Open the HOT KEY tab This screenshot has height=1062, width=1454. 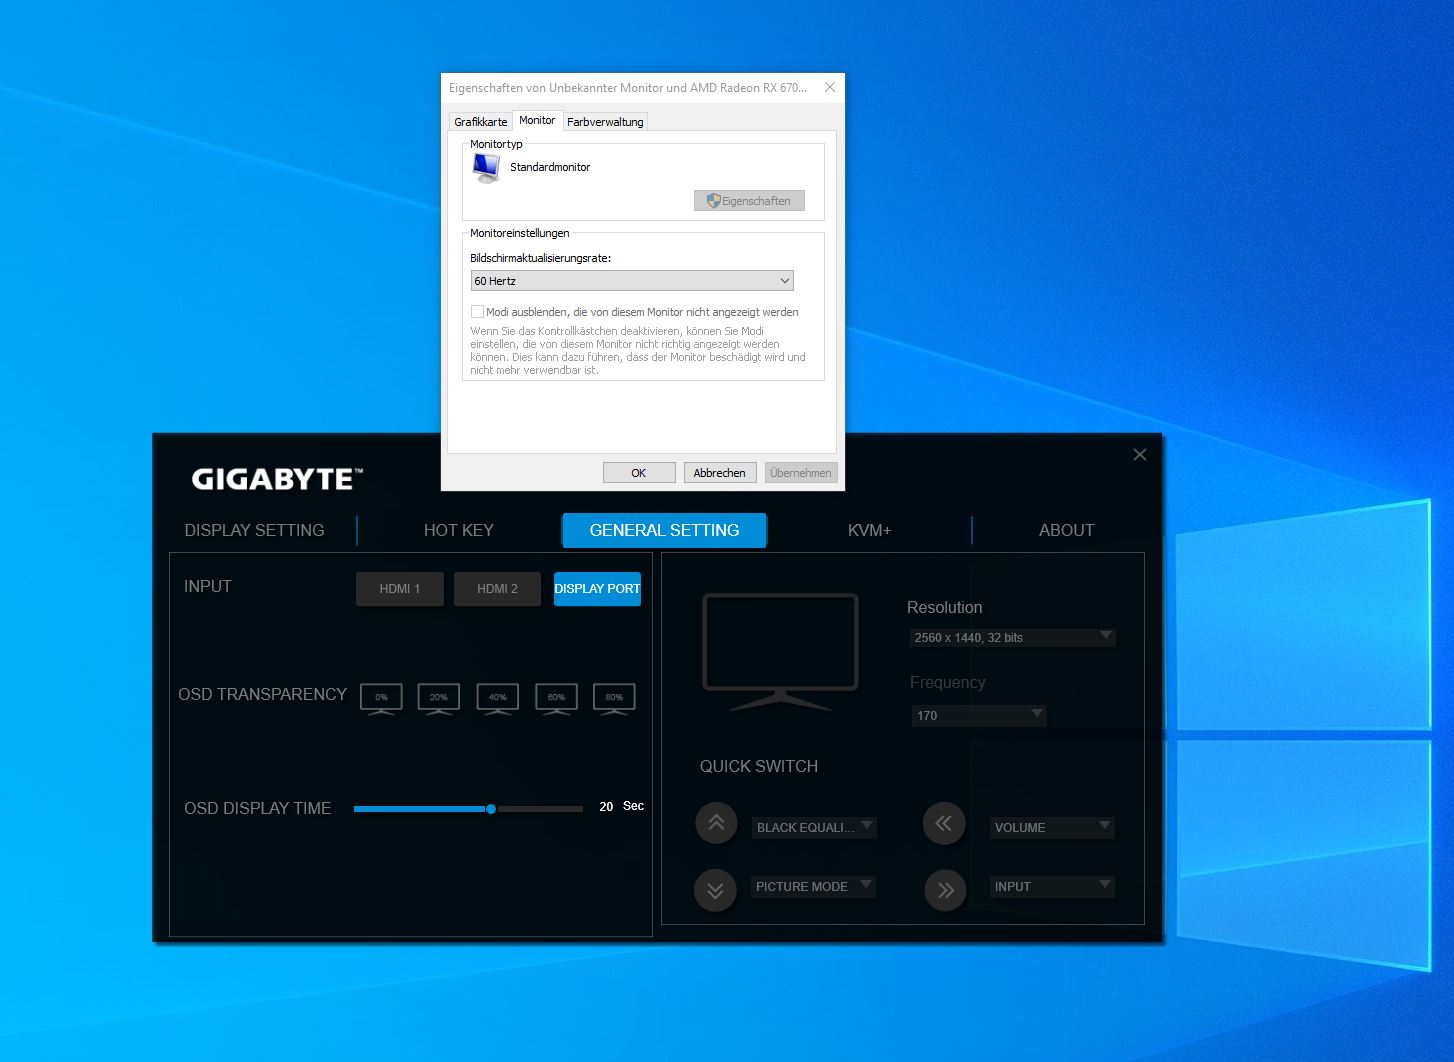coord(459,530)
